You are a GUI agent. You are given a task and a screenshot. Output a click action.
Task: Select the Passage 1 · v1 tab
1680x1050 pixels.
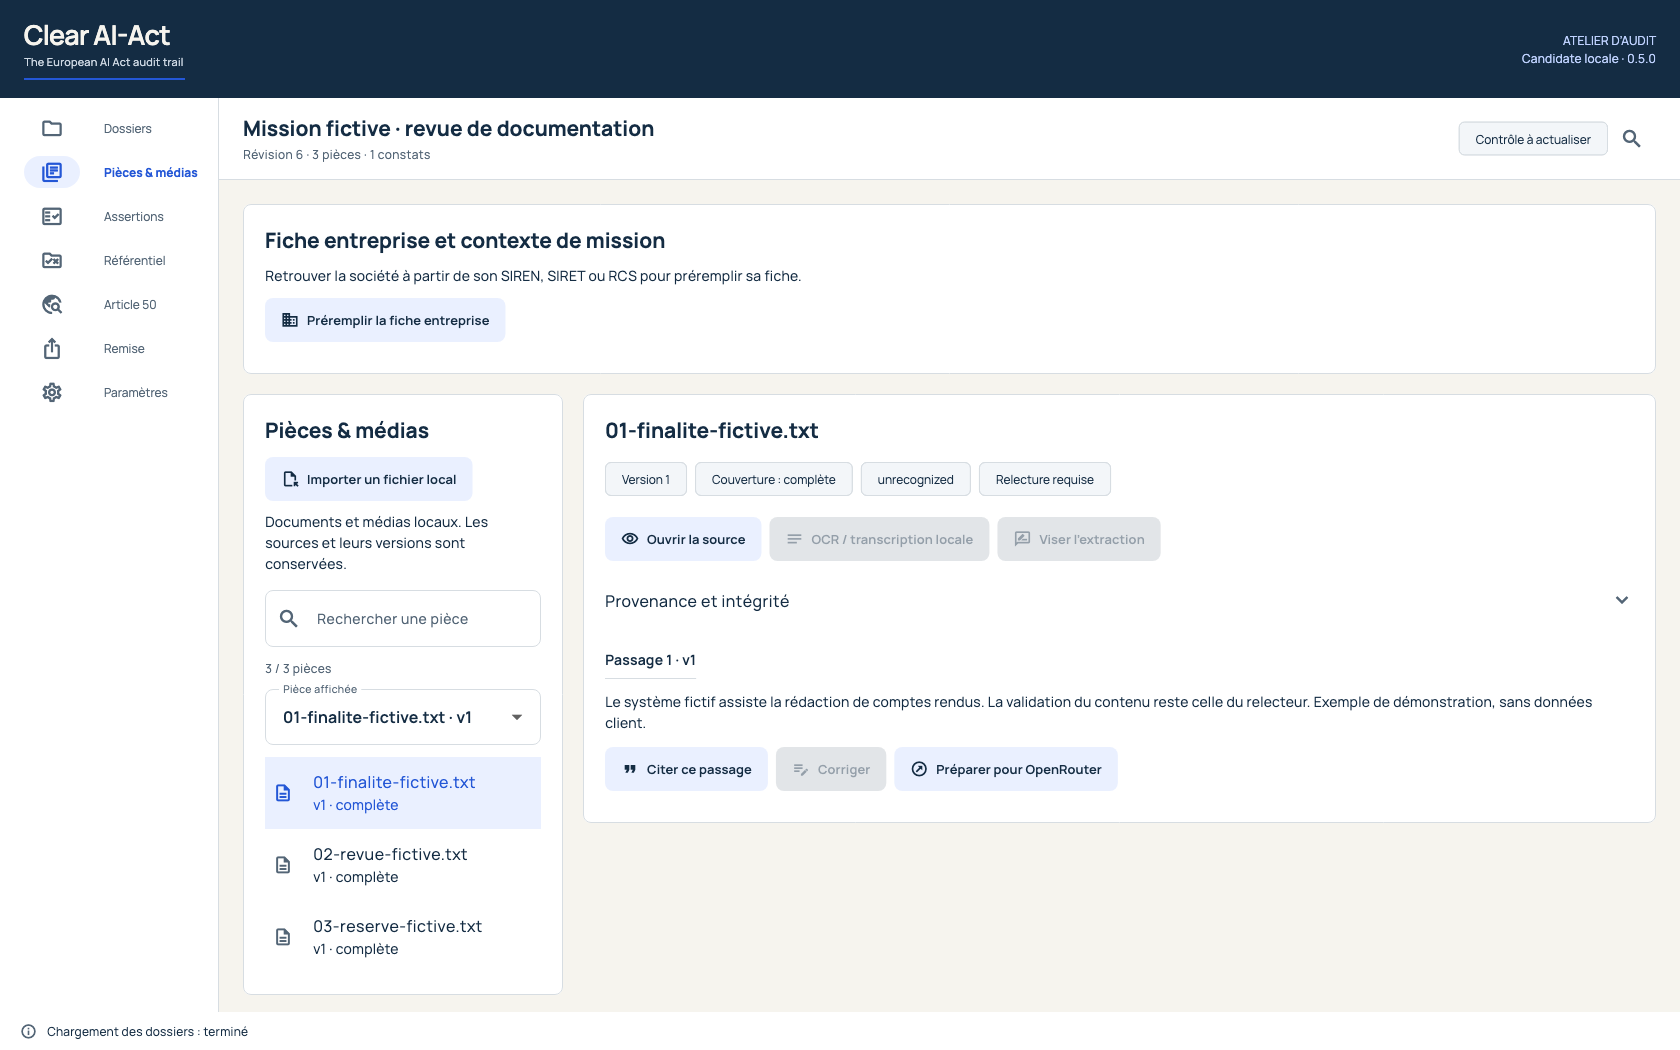tap(650, 660)
